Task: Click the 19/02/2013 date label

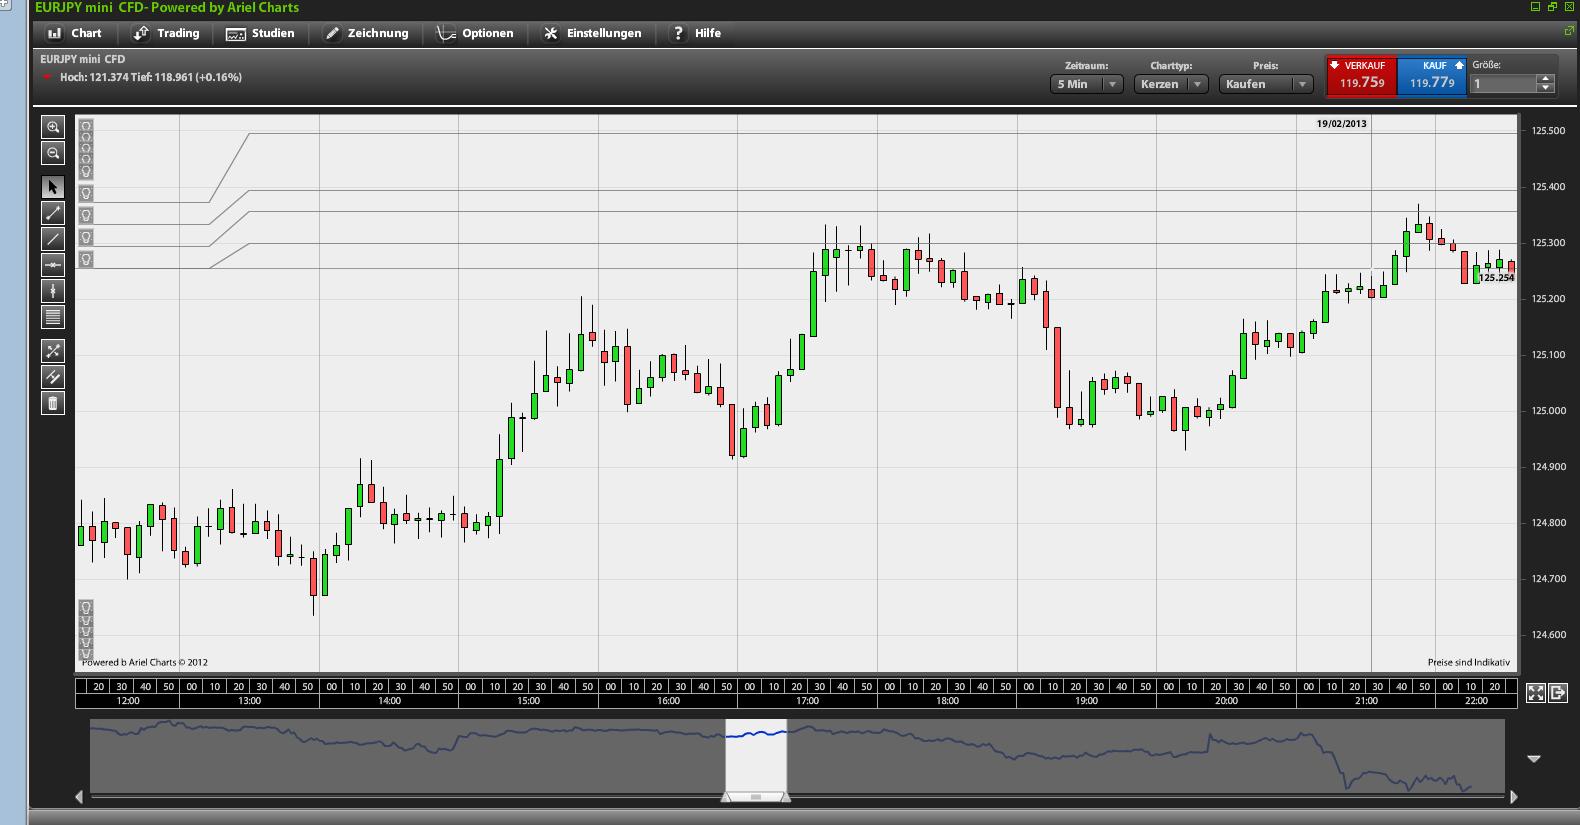Action: click(1341, 124)
